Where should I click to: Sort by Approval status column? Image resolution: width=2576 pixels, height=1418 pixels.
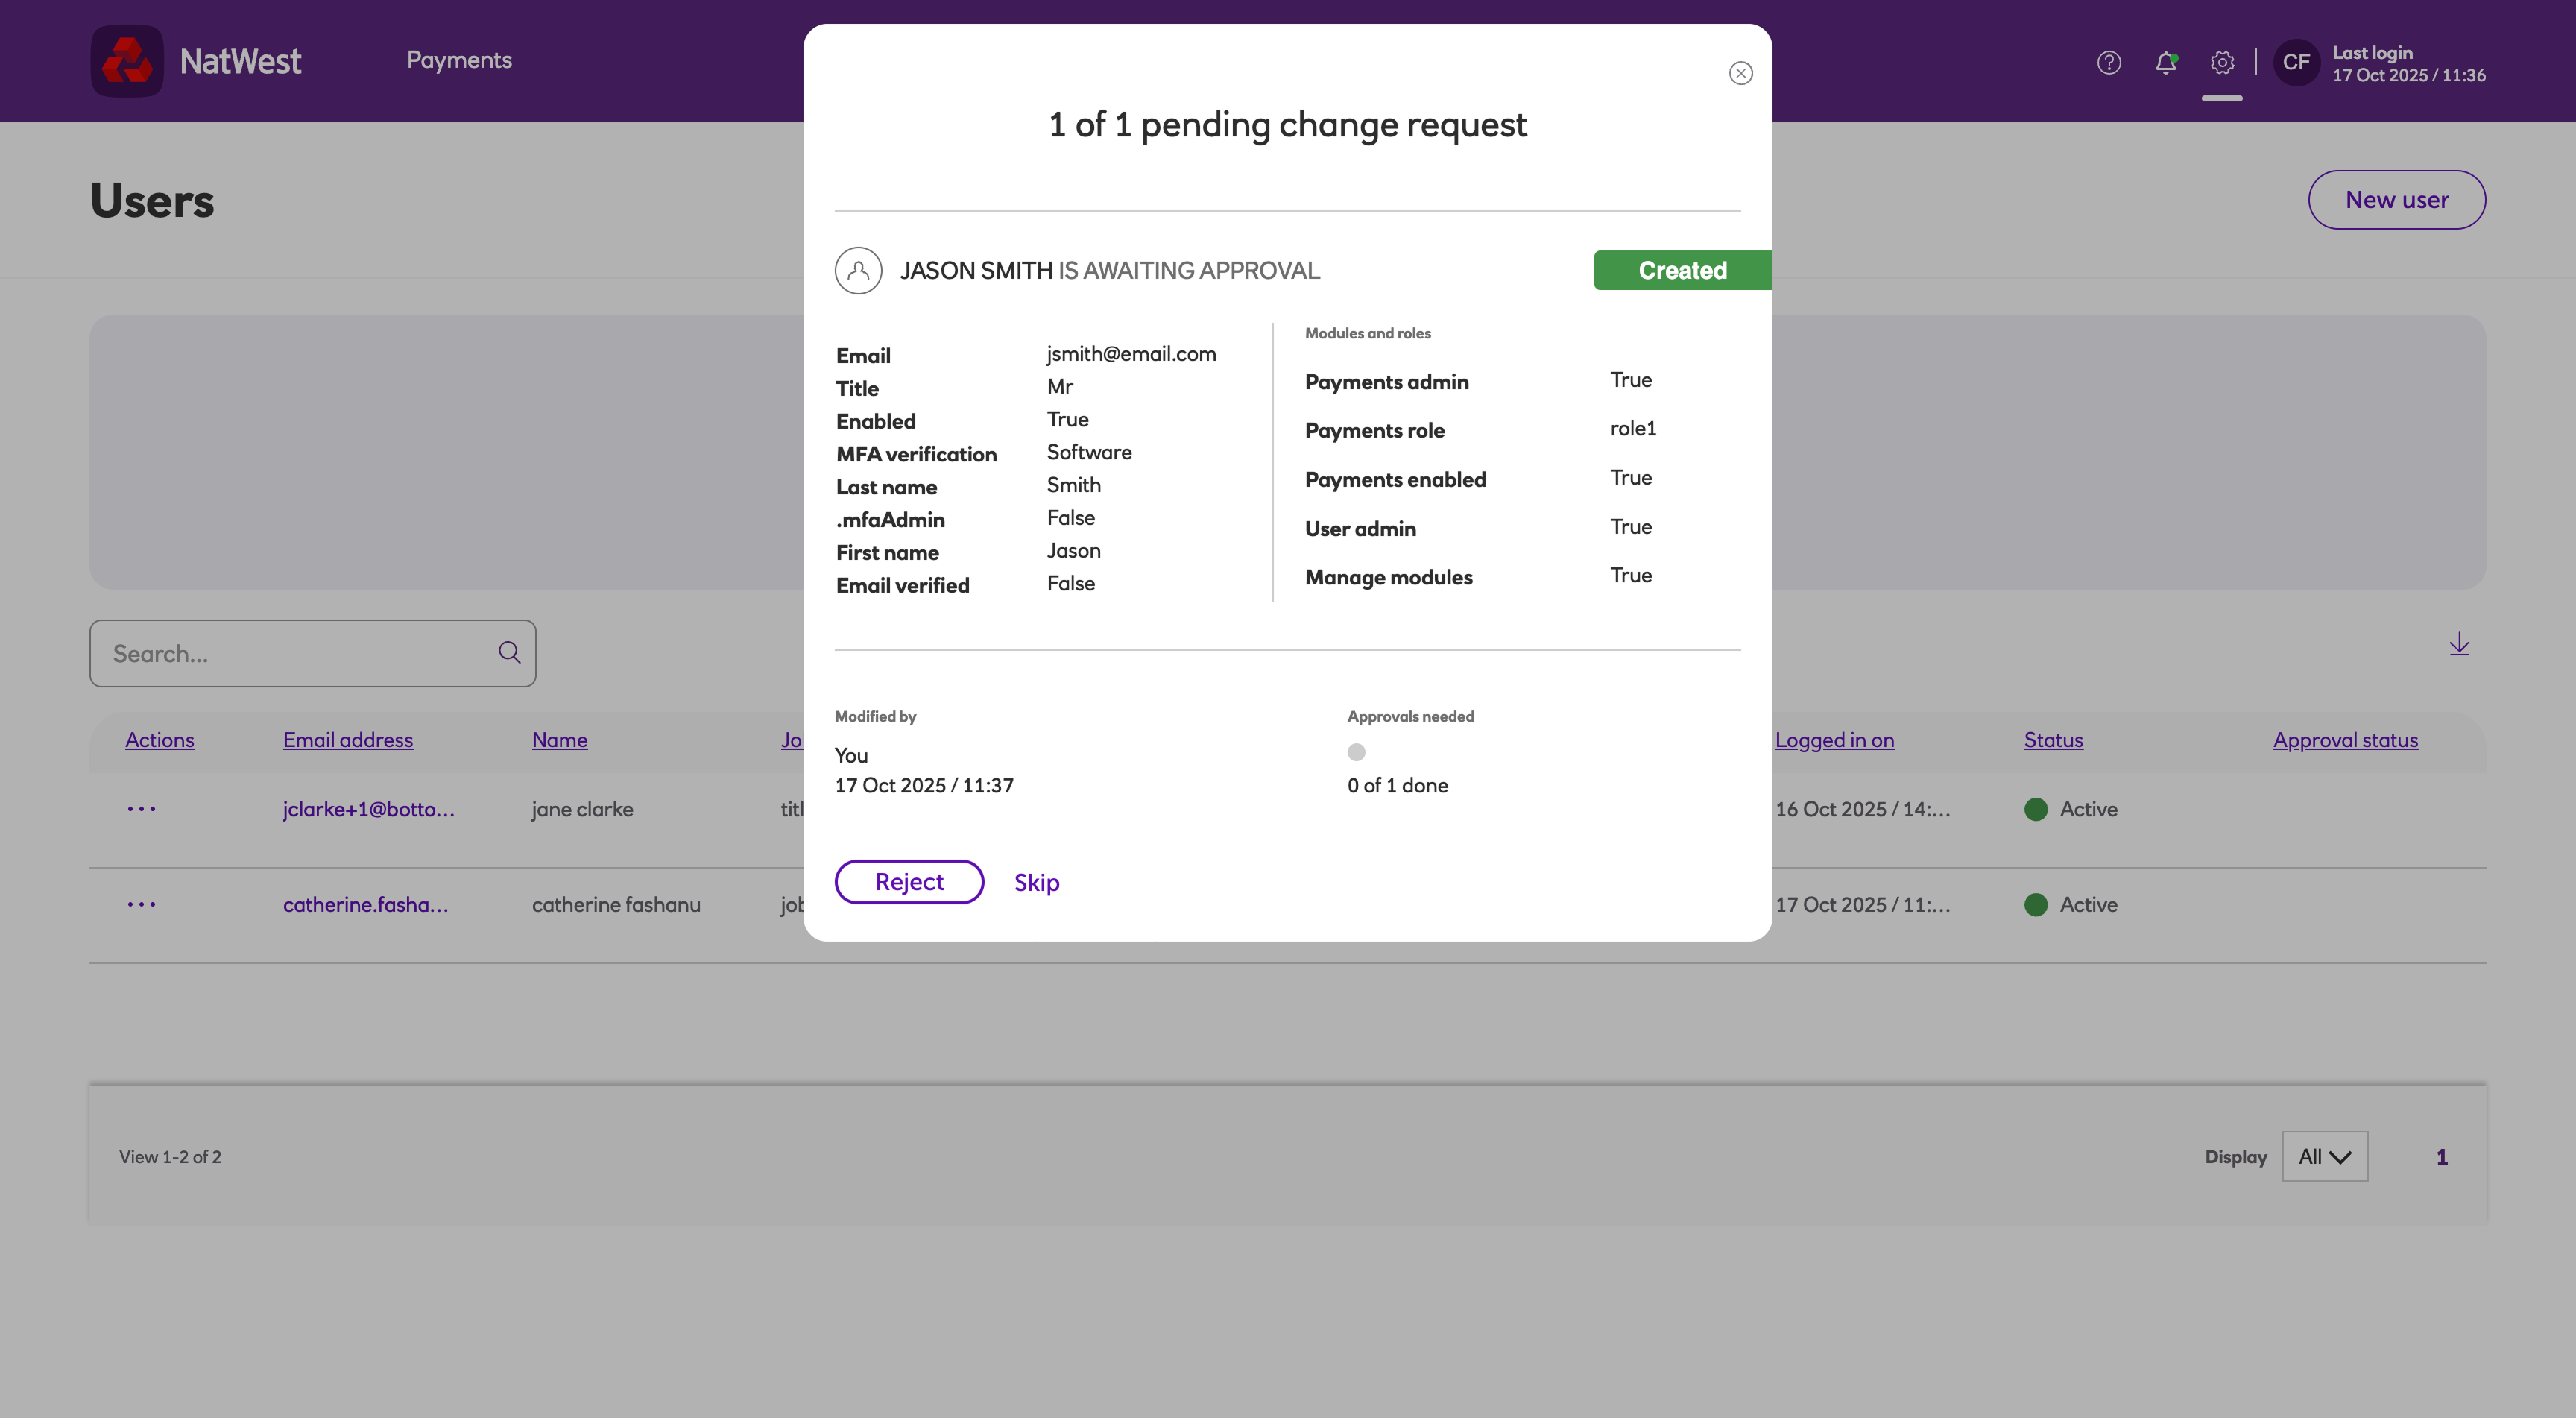click(x=2344, y=740)
